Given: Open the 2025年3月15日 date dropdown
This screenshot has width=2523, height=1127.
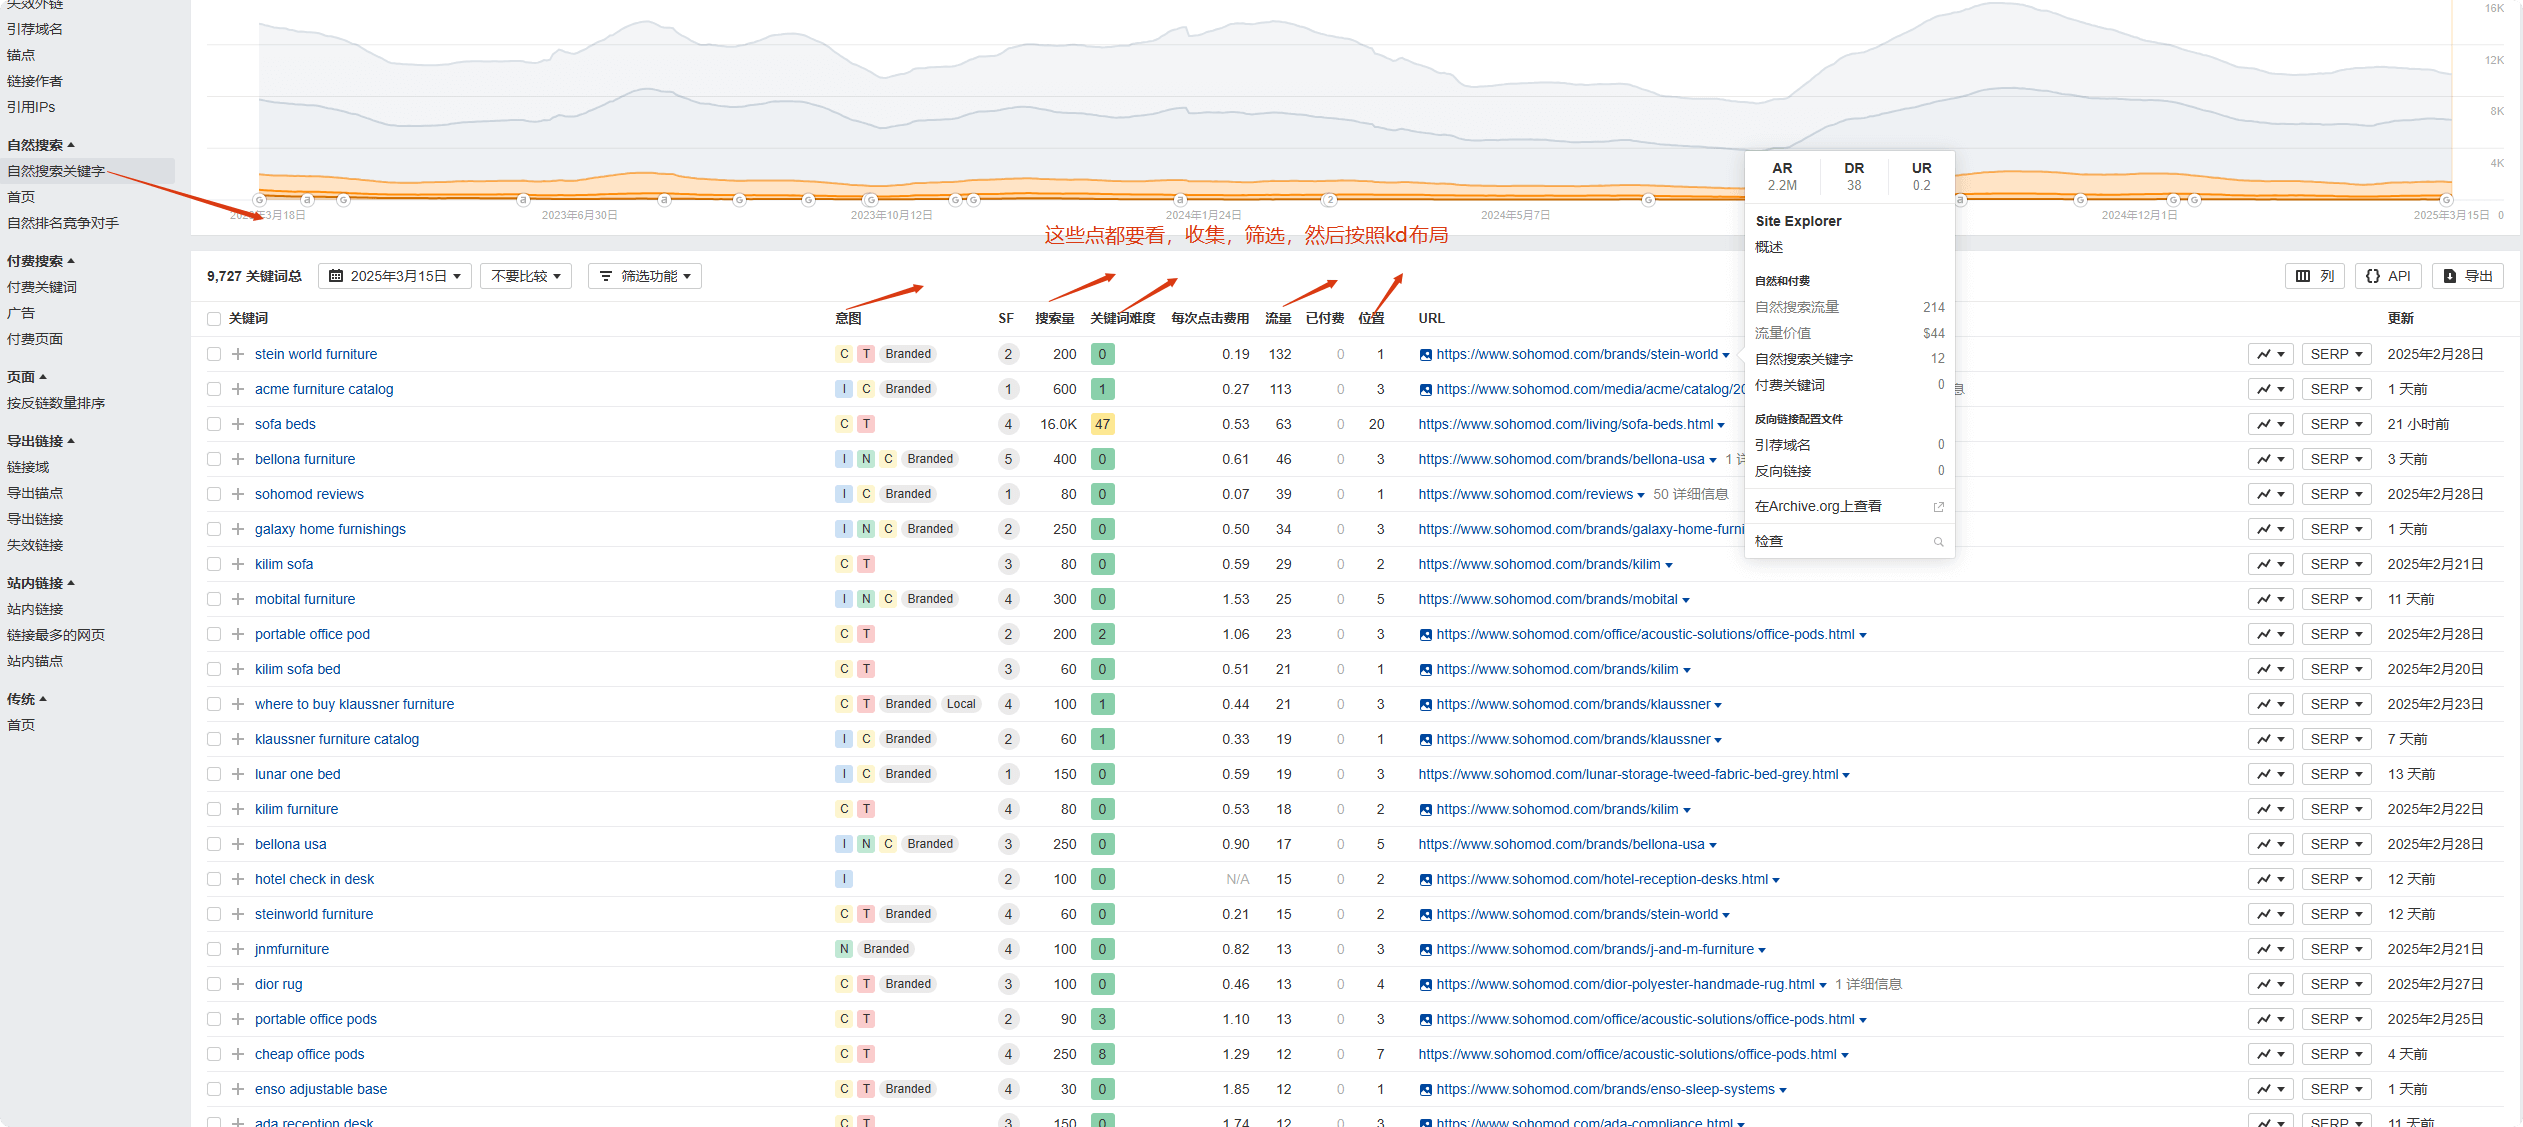Looking at the screenshot, I should coord(395,276).
